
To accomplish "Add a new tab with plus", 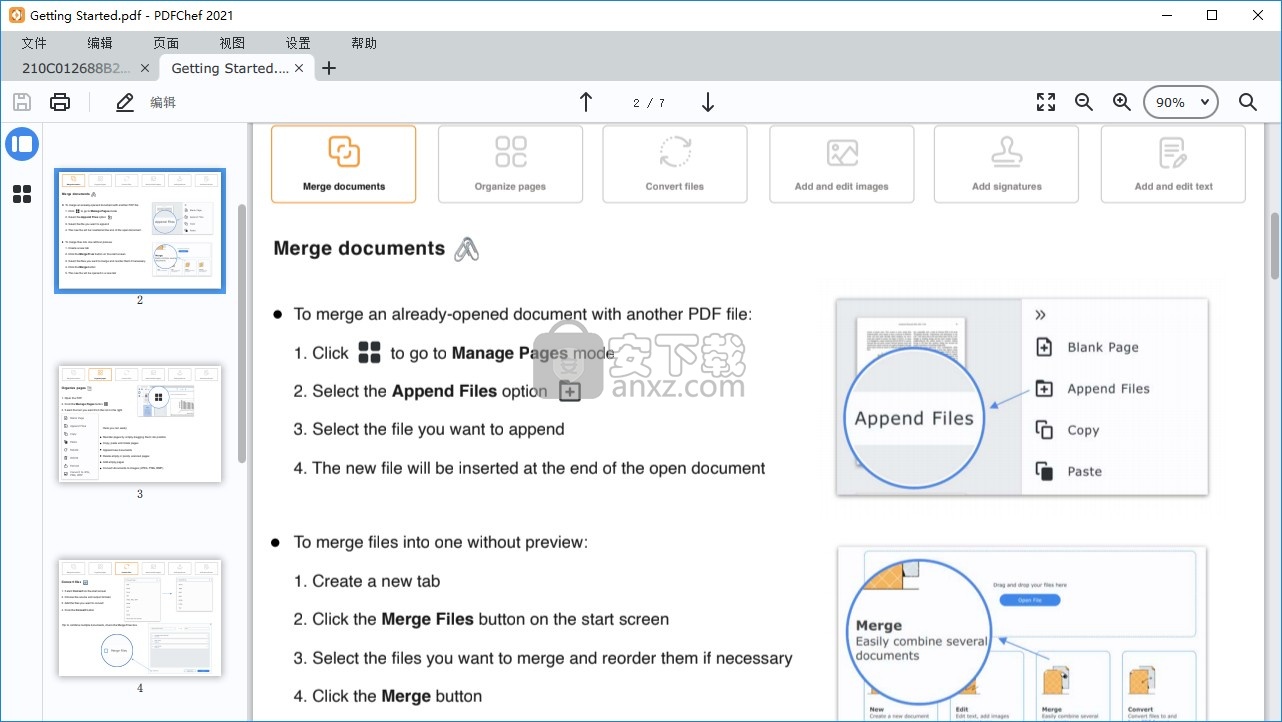I will tap(329, 68).
